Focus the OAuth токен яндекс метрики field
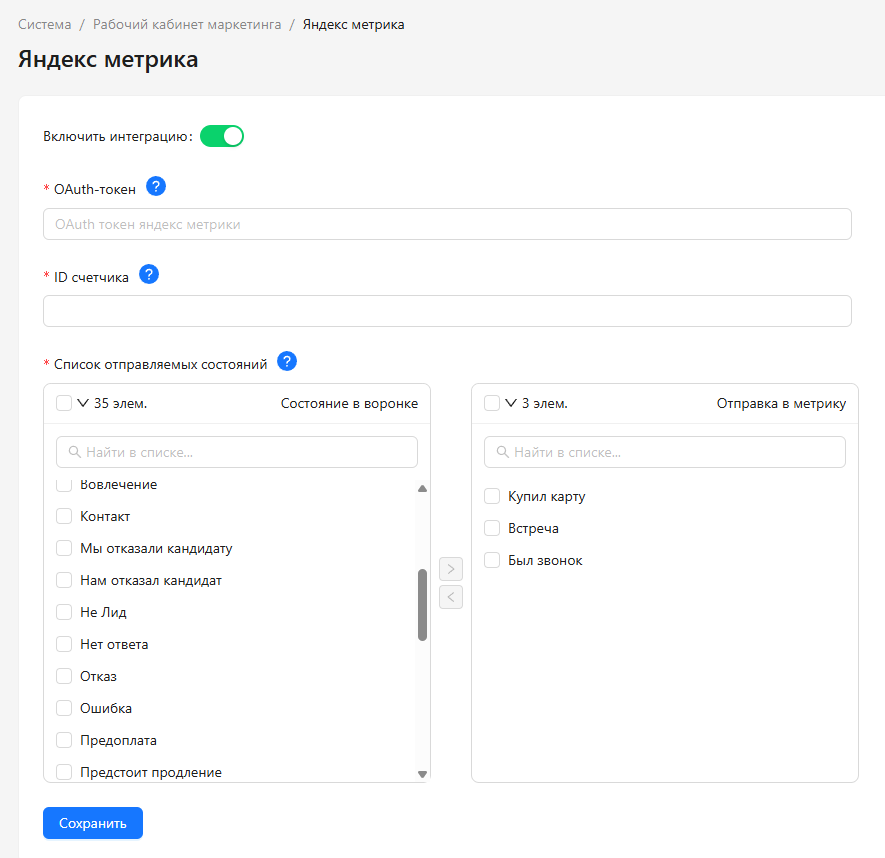The image size is (885, 858). click(447, 224)
